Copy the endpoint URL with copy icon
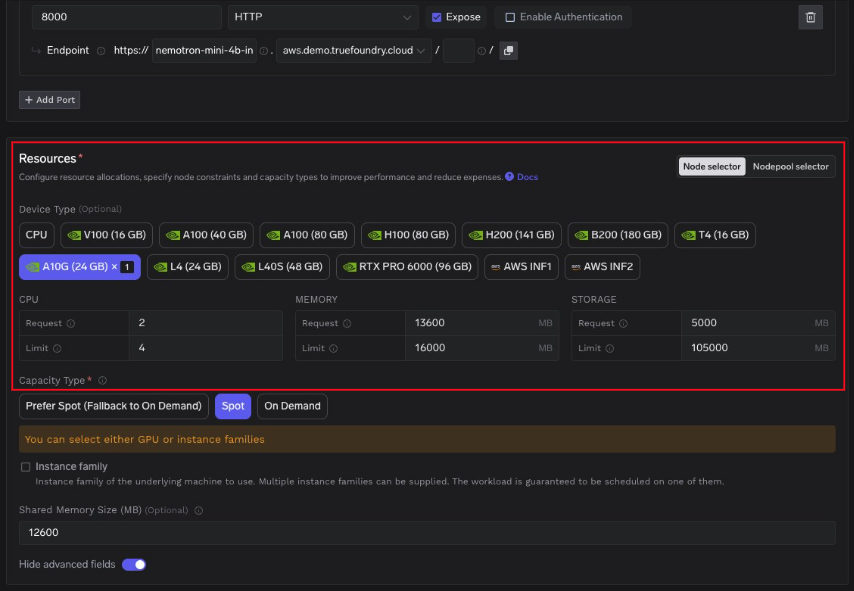Screen dimensions: 854x591 tap(508, 51)
